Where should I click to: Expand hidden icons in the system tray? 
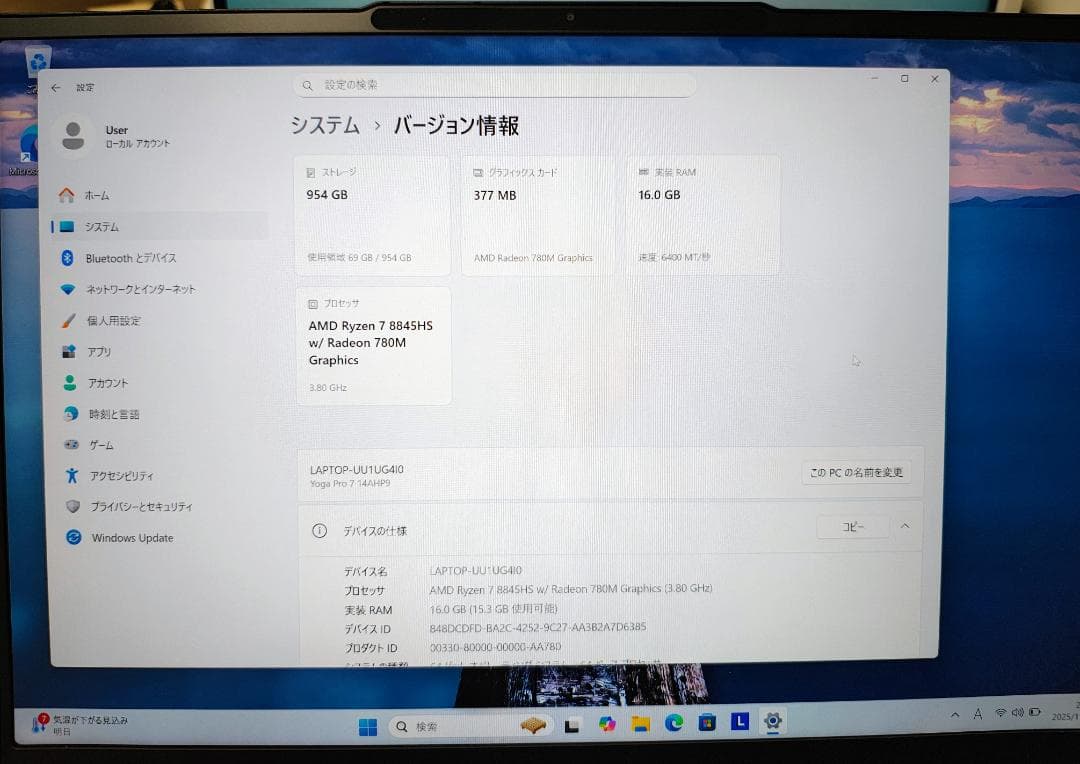pyautogui.click(x=955, y=713)
